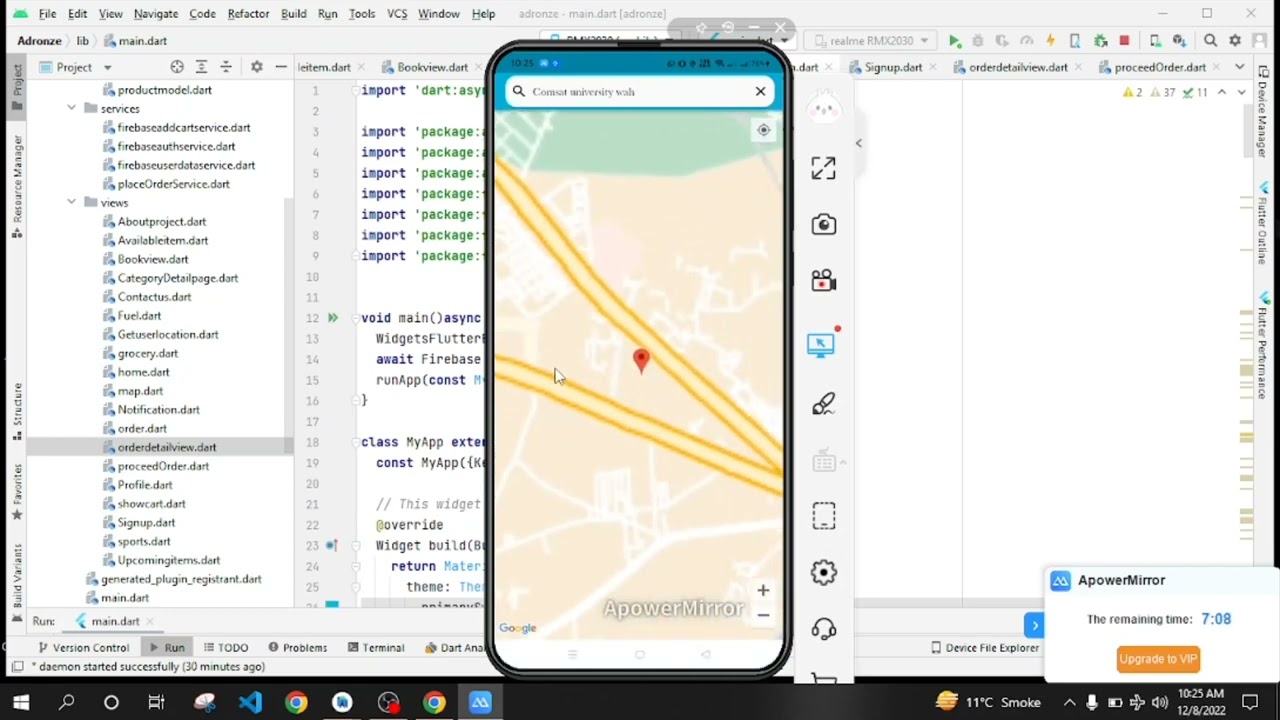Image resolution: width=1280 pixels, height=720 pixels.
Task: Take a screenshot with ApowerMirror camera icon
Action: (823, 224)
